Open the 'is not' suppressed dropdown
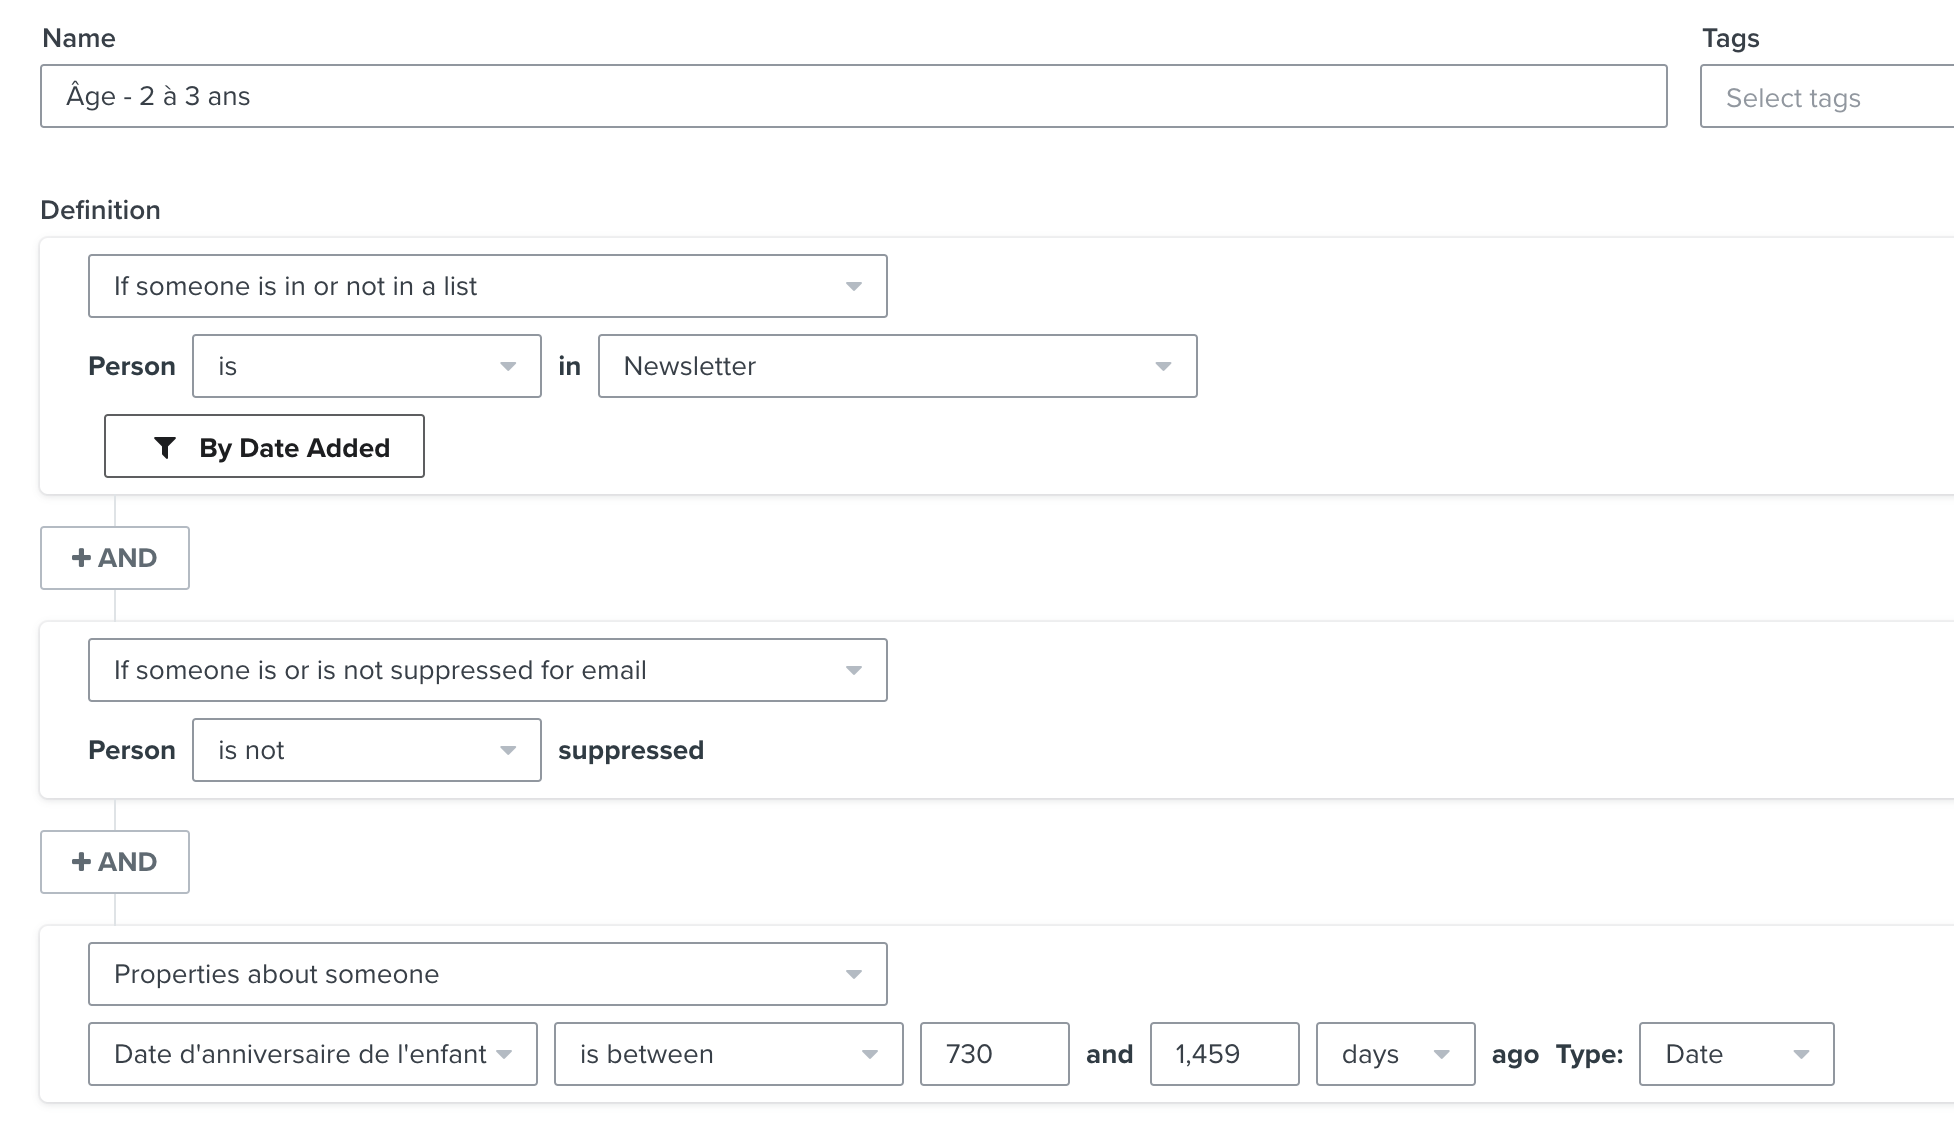 coord(366,750)
